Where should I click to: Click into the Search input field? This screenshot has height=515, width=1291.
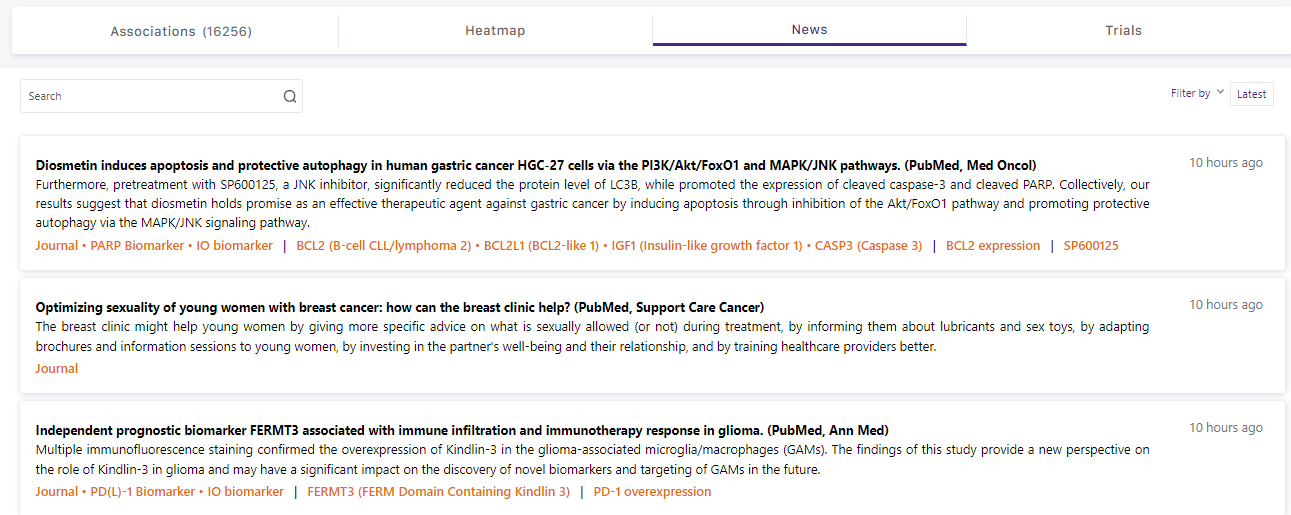(x=150, y=97)
